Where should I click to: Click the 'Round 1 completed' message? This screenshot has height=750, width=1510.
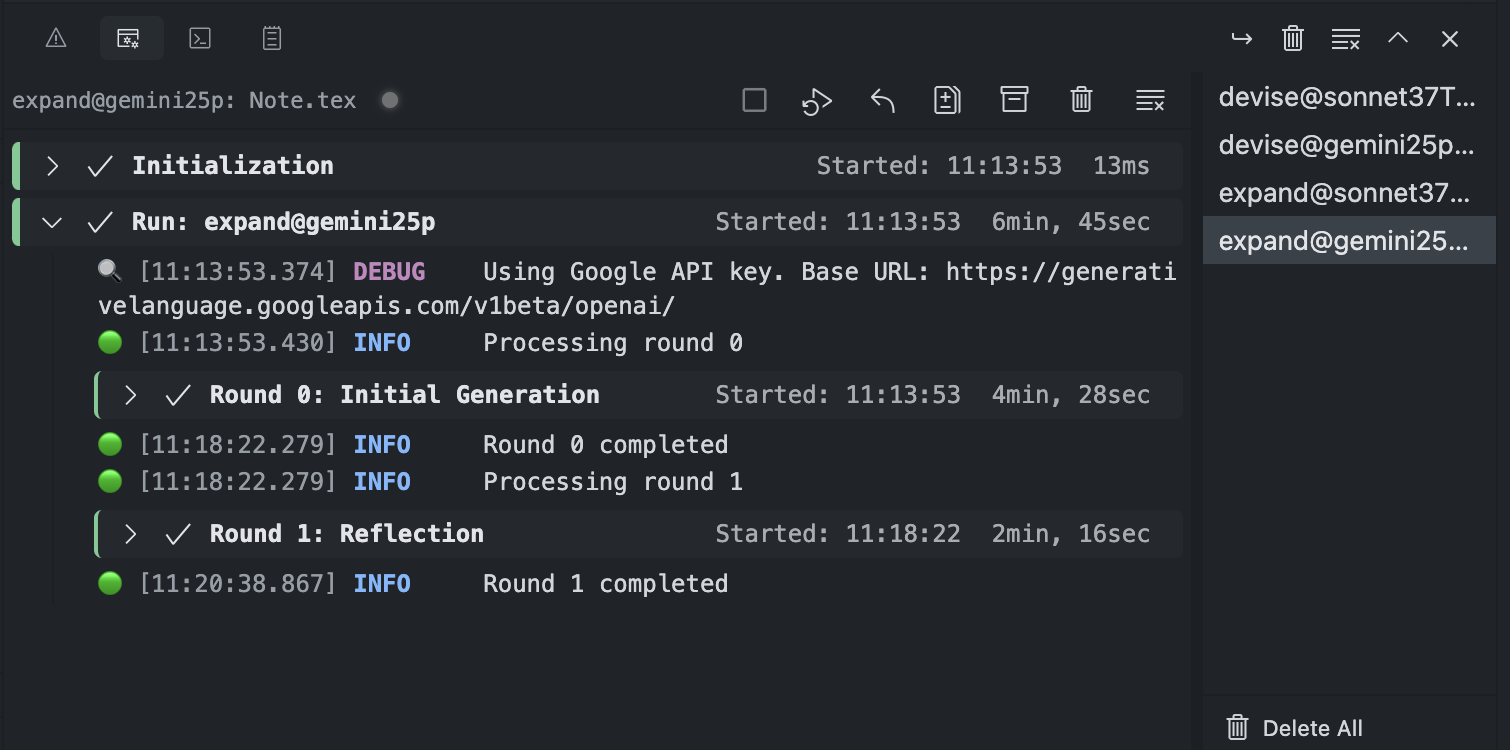pos(606,583)
